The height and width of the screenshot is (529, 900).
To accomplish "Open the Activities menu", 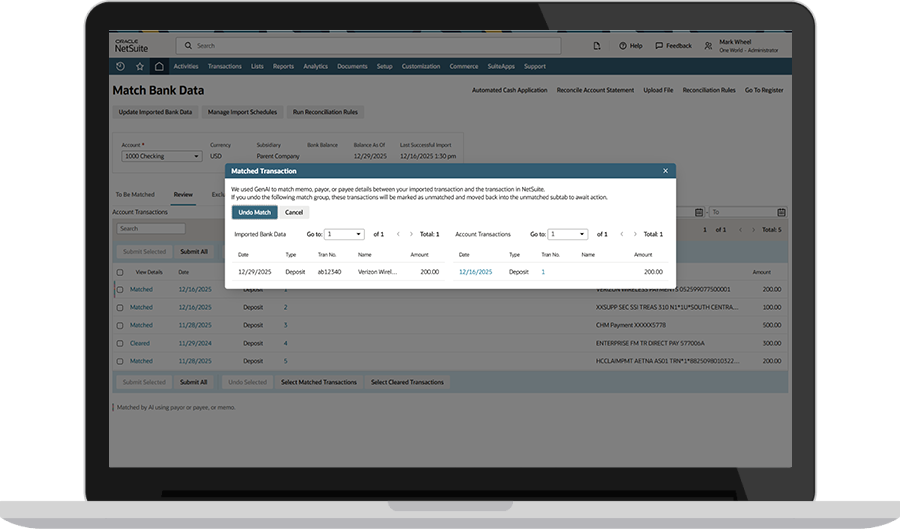I will [186, 67].
